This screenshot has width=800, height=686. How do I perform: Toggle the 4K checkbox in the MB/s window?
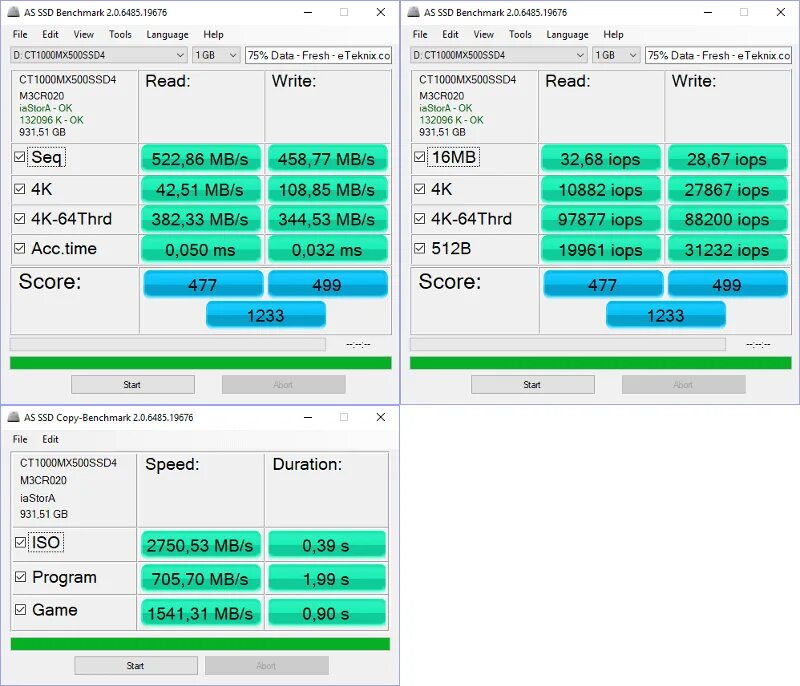tap(19, 189)
